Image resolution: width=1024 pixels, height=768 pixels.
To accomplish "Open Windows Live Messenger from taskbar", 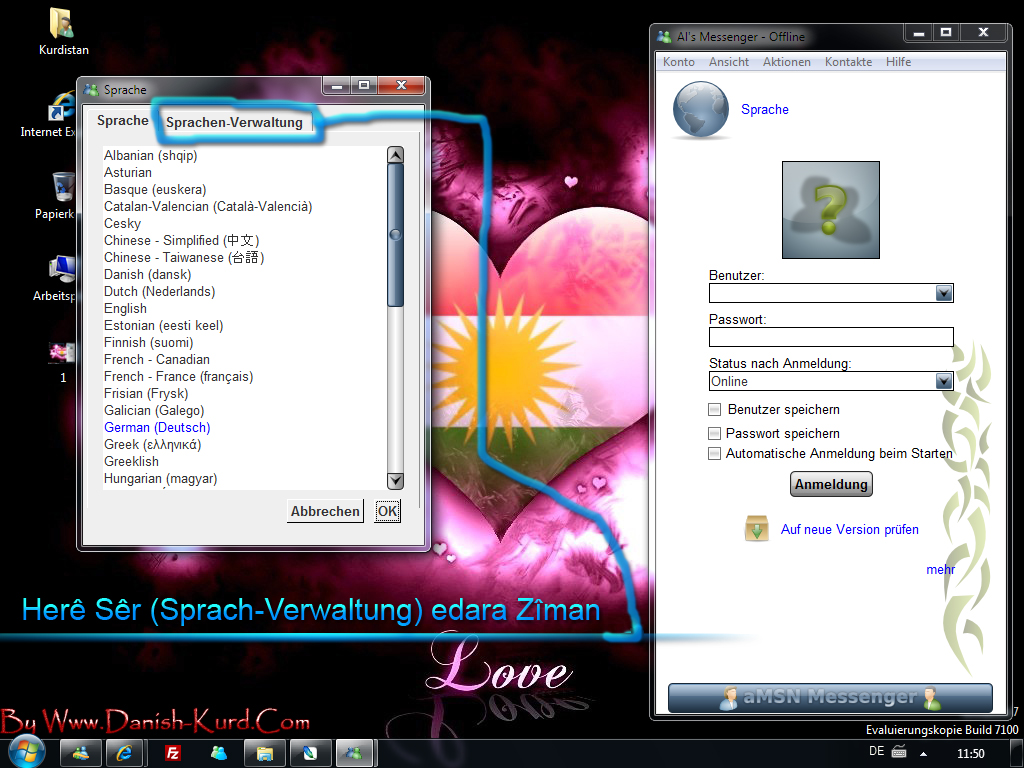I will tap(81, 754).
